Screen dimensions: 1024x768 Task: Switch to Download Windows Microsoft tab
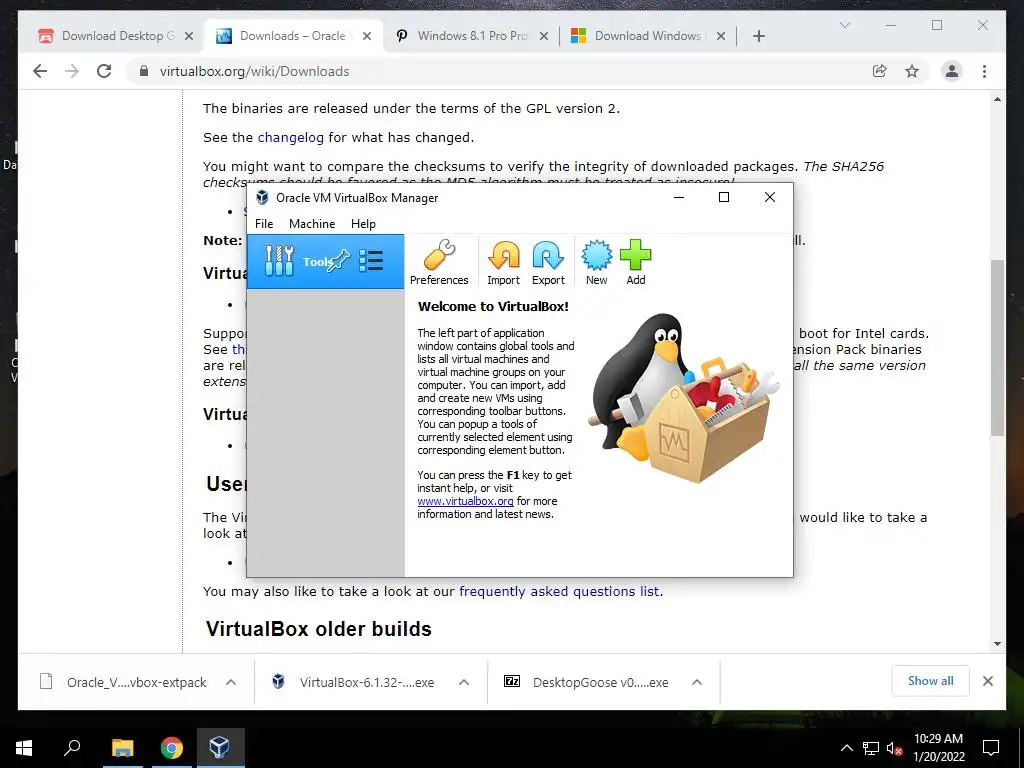click(648, 36)
